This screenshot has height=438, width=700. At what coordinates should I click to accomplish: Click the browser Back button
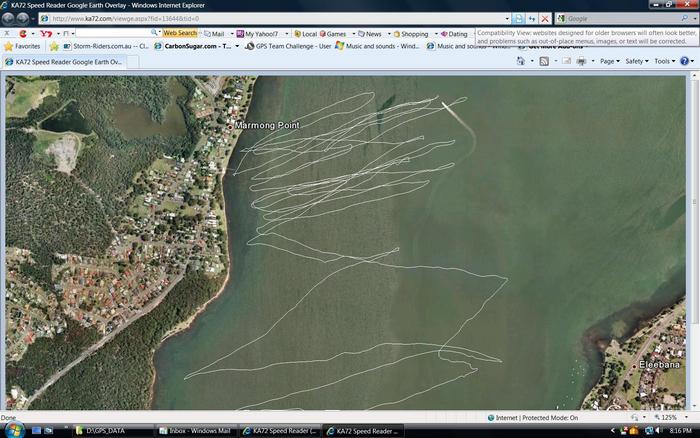pyautogui.click(x=10, y=18)
